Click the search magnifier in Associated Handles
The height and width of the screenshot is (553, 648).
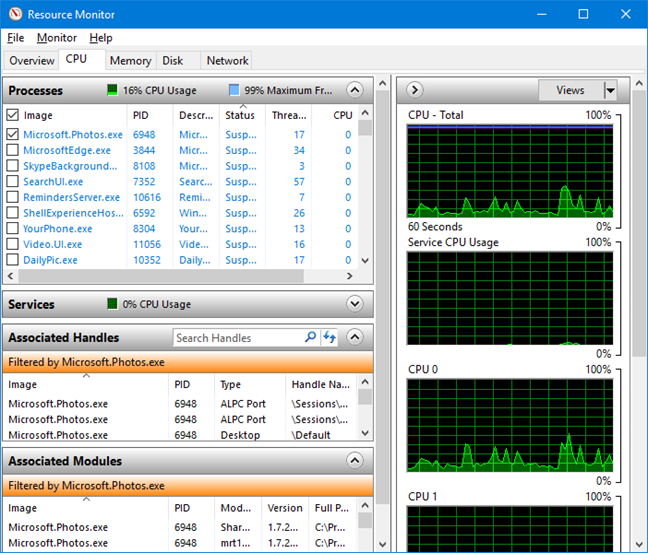310,338
